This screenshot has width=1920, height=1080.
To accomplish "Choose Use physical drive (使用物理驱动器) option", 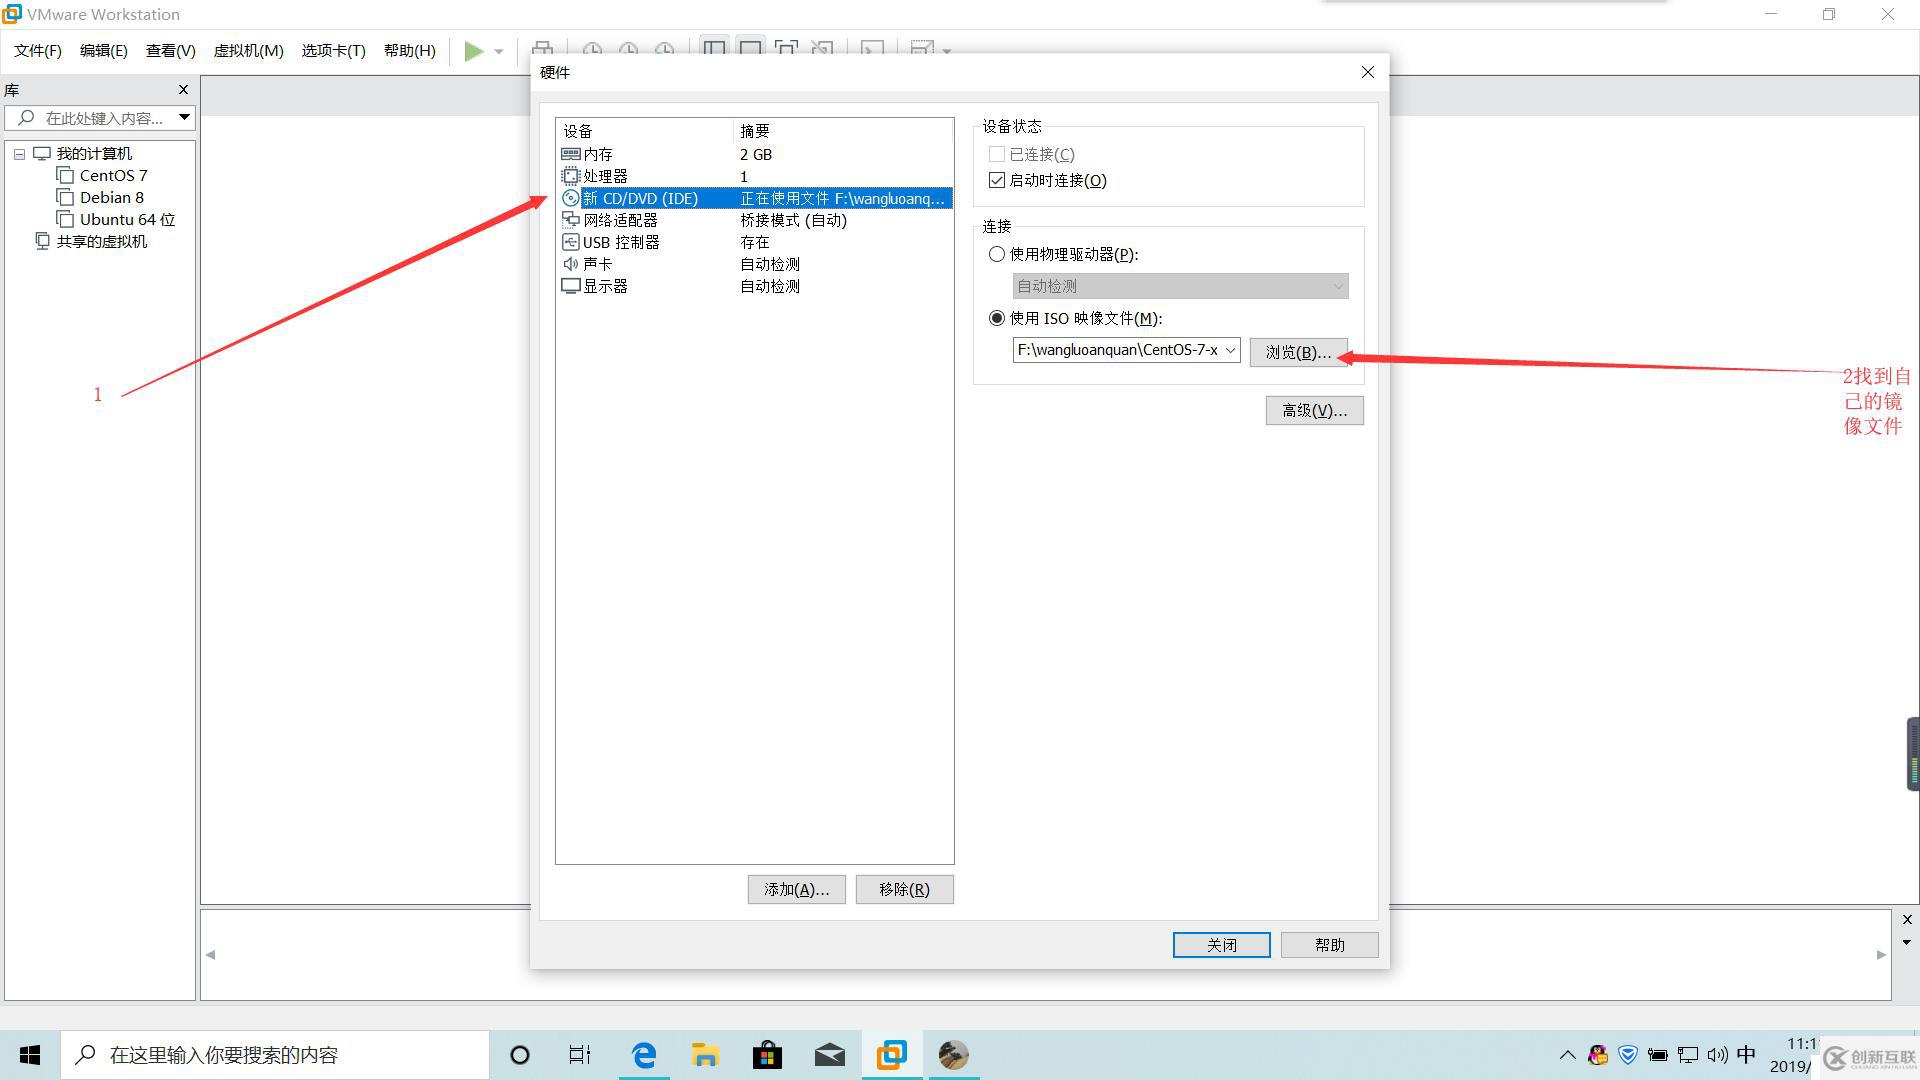I will pos(997,254).
